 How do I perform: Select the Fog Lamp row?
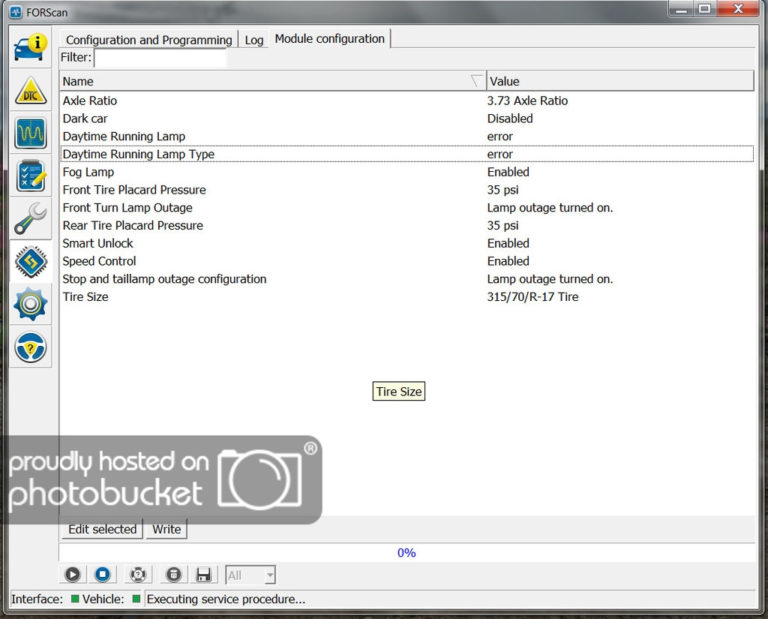click(407, 172)
